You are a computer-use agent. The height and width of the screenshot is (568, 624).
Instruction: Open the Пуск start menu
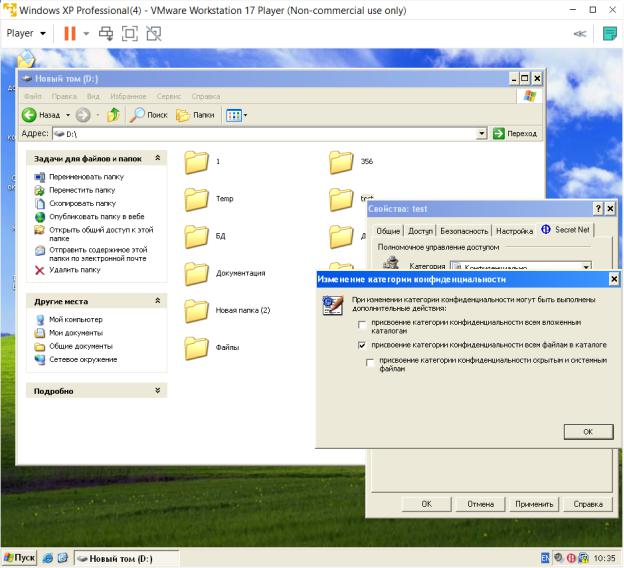pos(20,558)
